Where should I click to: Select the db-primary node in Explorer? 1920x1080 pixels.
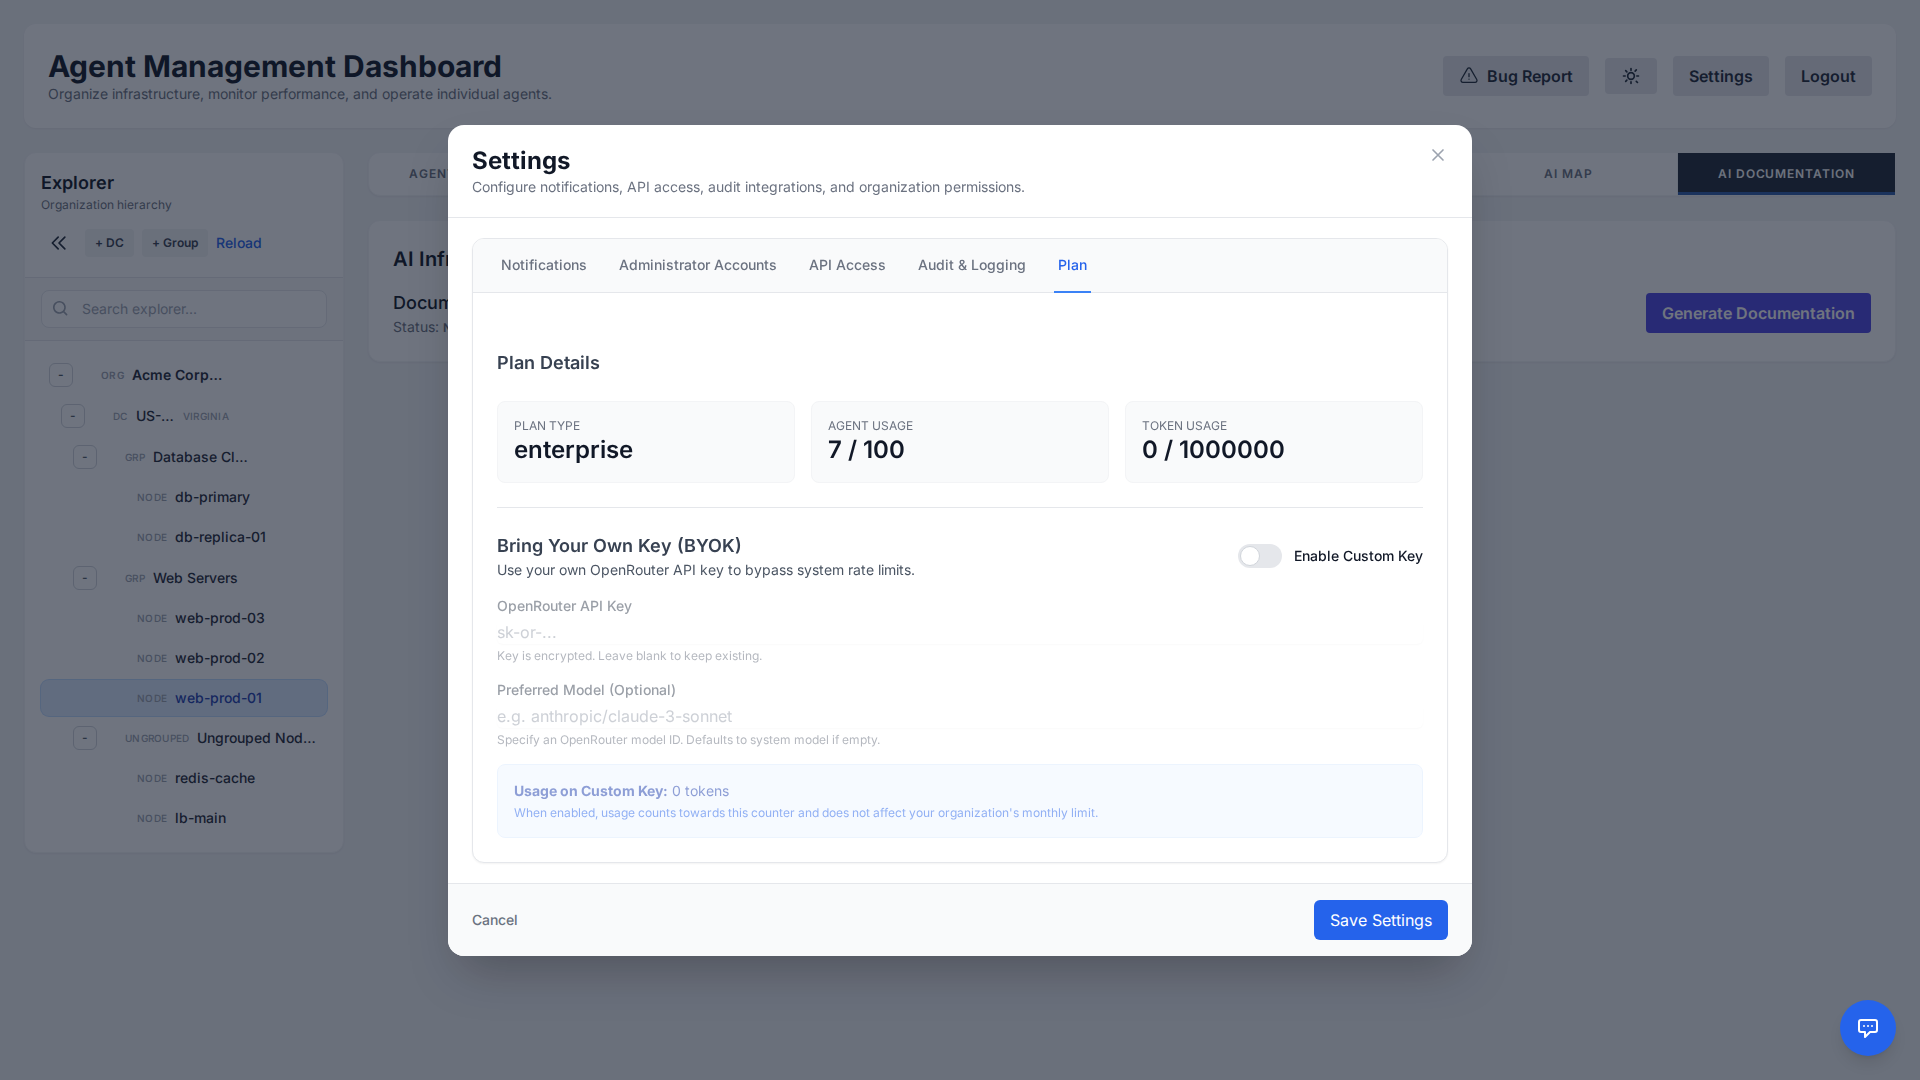click(212, 497)
